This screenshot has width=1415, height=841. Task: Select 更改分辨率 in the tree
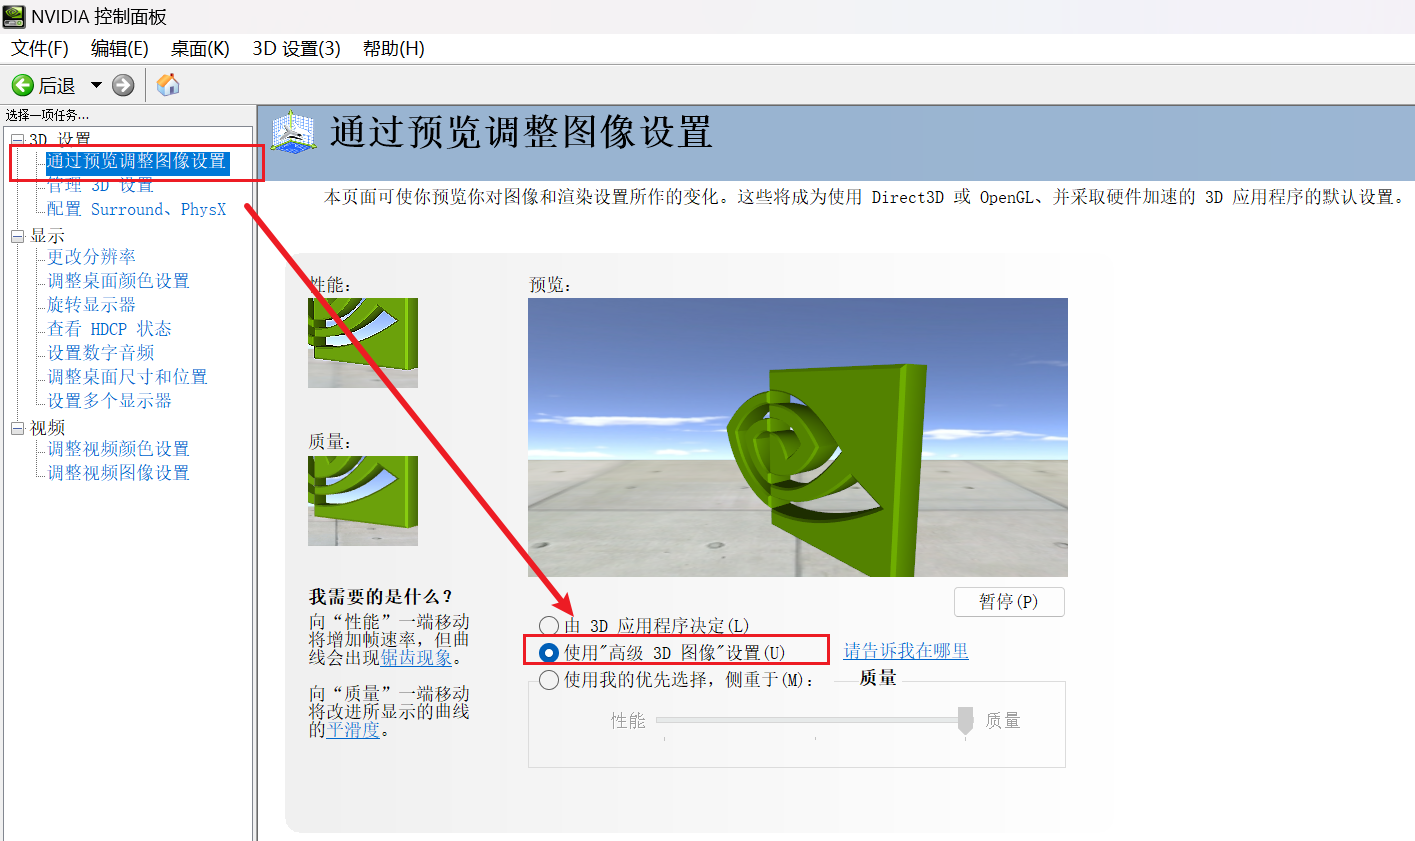[92, 257]
